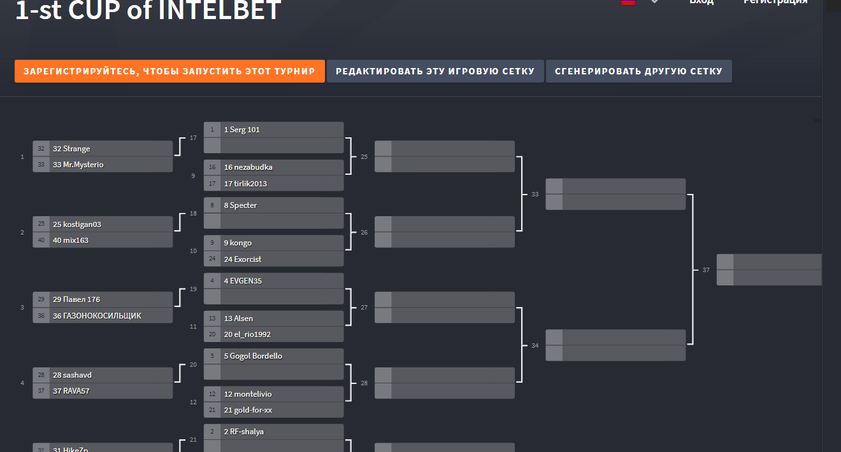Viewport: 841px width, 452px height.
Task: Click the vertical scrollbar on right edge
Action: pyautogui.click(x=832, y=226)
